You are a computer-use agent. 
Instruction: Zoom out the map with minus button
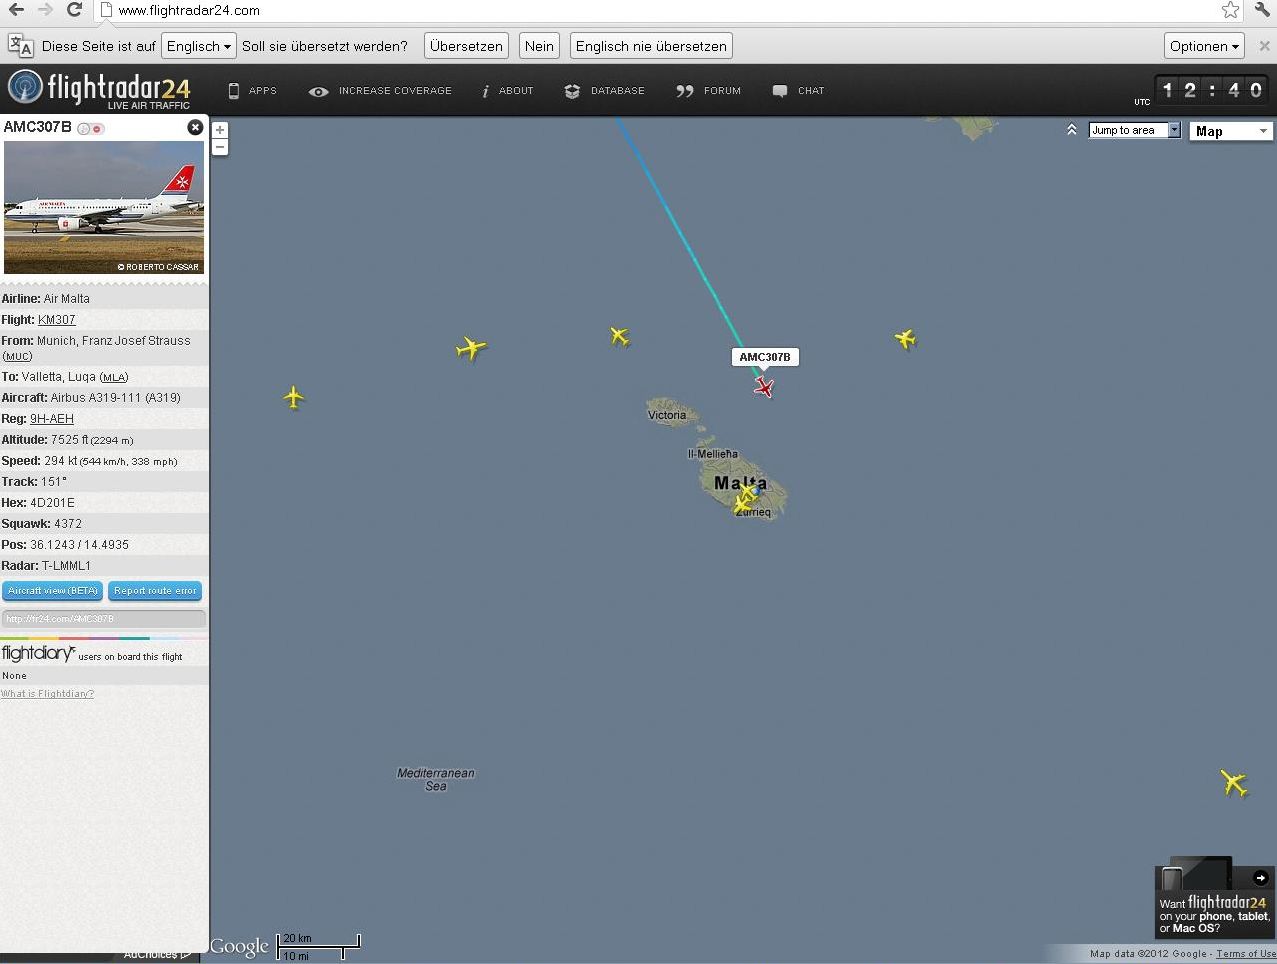pos(220,147)
